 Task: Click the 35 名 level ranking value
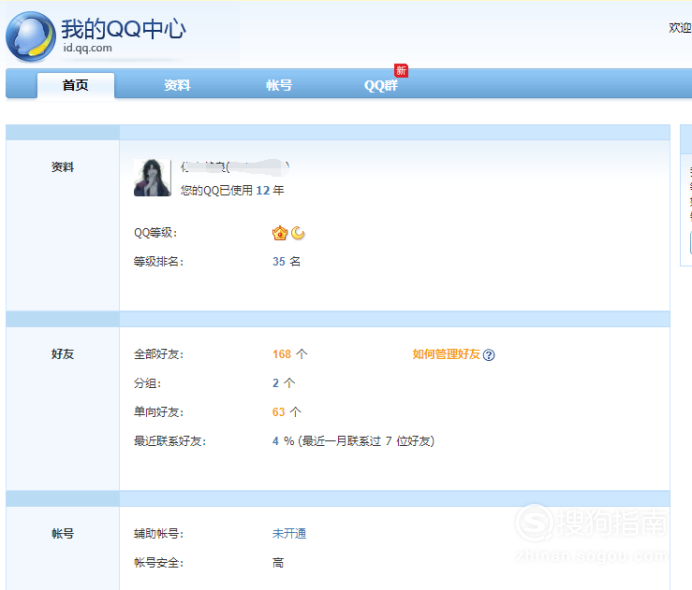286,262
